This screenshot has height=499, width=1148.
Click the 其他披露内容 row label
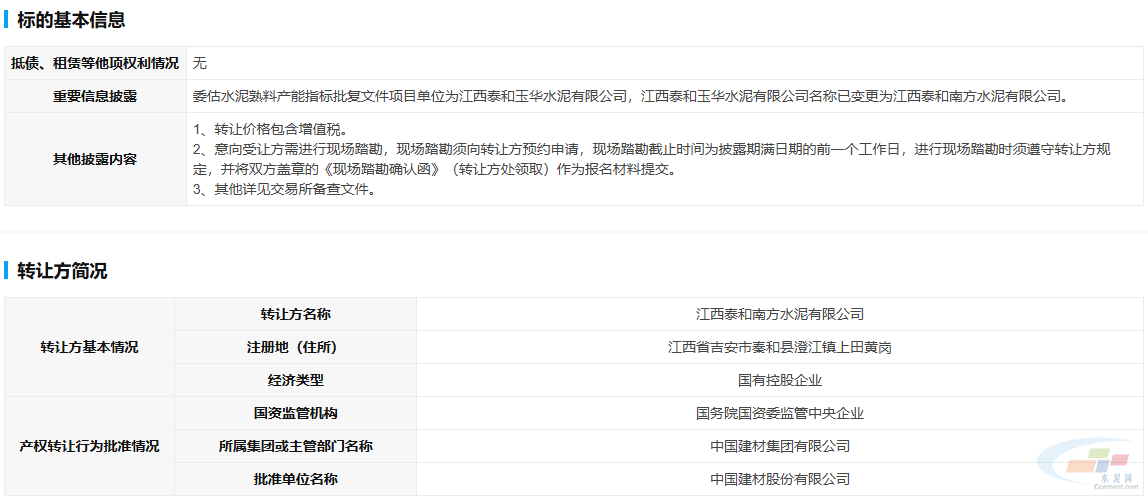tap(95, 159)
